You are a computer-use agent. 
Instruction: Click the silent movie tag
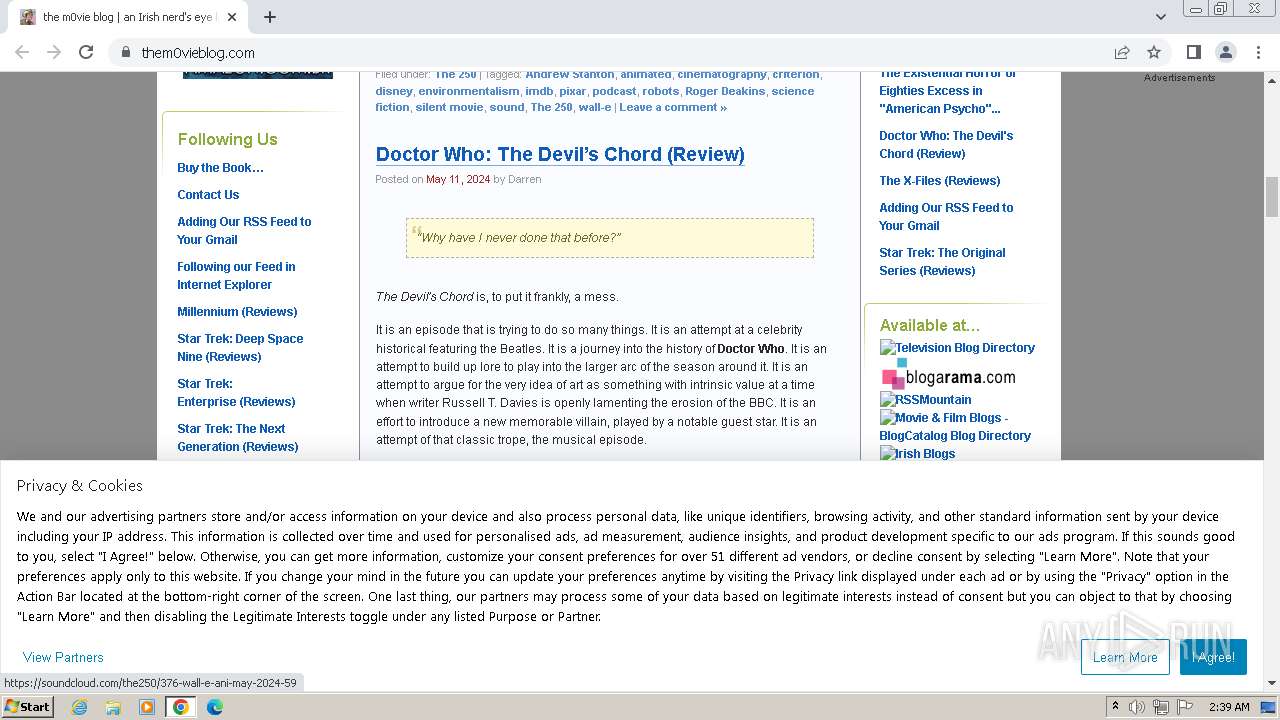click(x=449, y=107)
